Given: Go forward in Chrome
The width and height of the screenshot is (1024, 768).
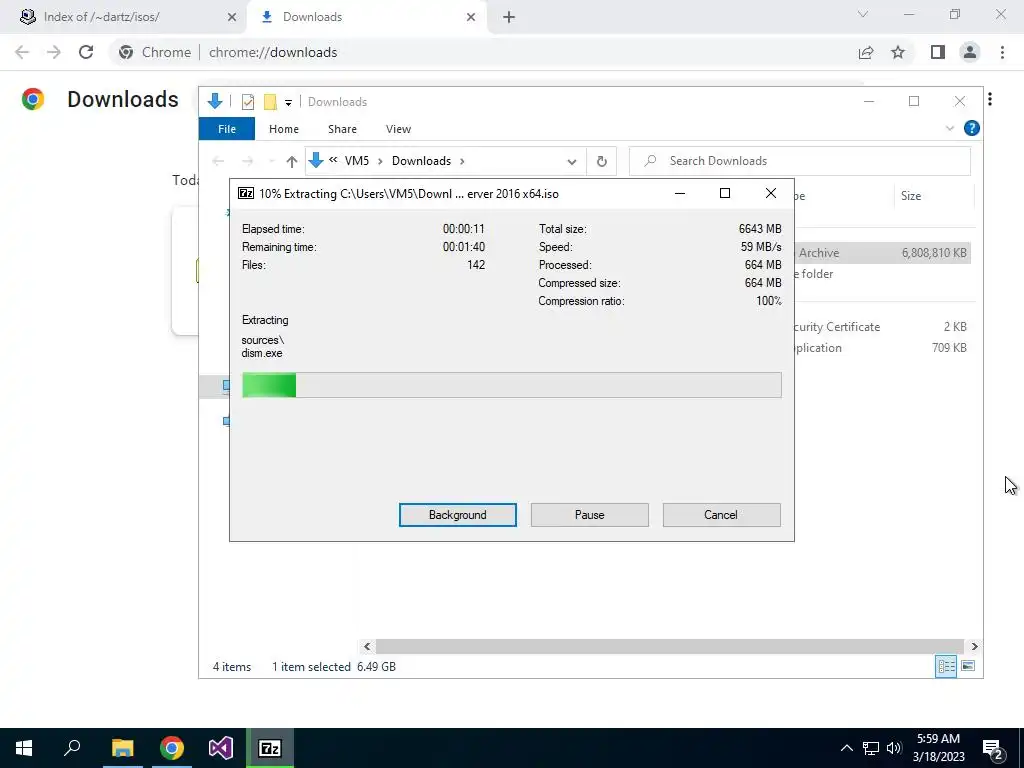Looking at the screenshot, I should (x=54, y=52).
